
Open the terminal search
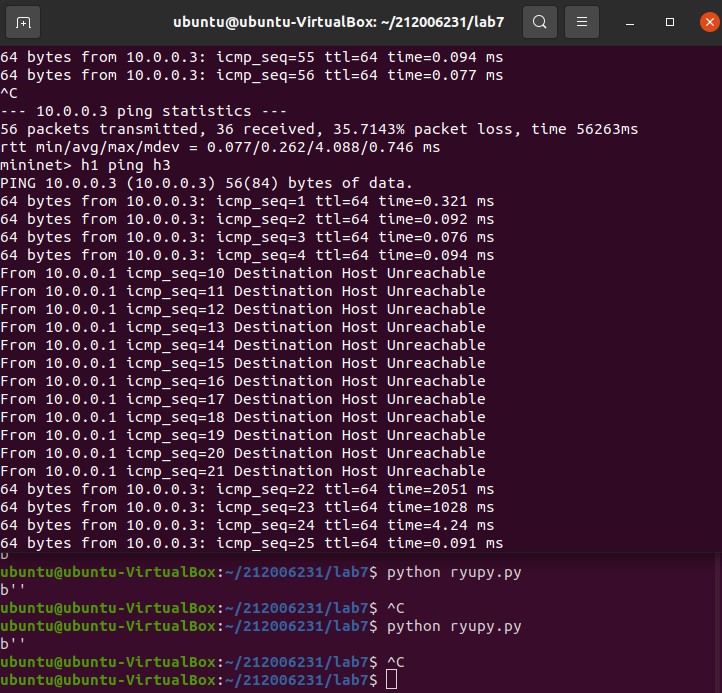(540, 22)
